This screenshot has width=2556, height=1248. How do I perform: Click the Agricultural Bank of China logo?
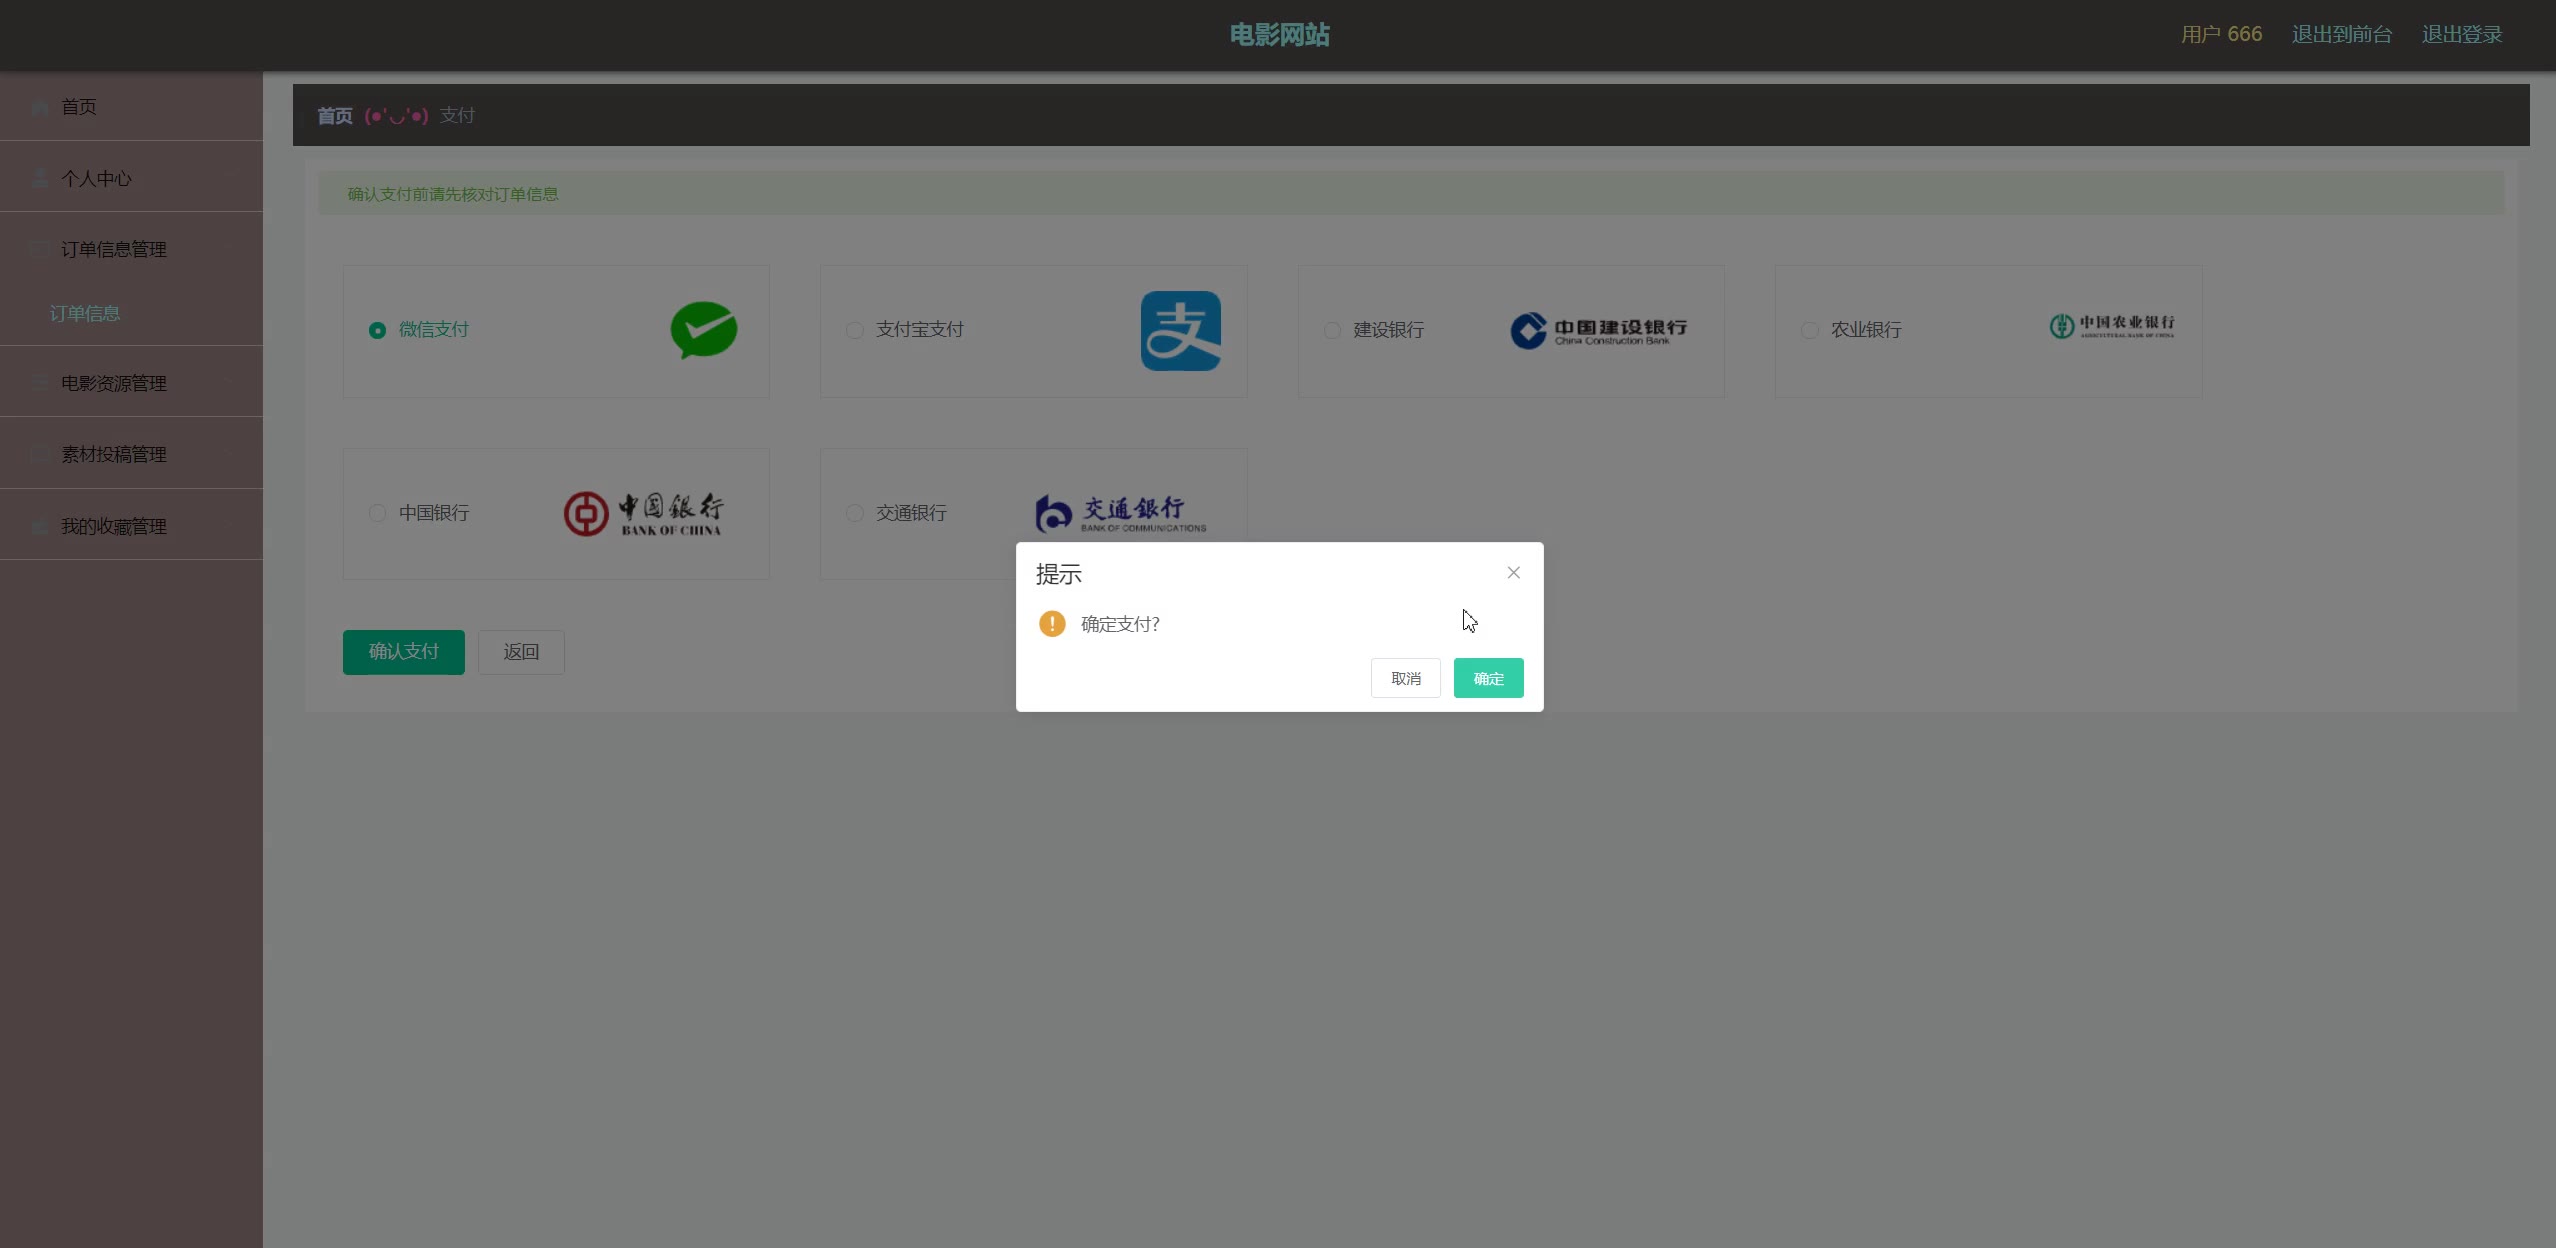tap(2112, 326)
